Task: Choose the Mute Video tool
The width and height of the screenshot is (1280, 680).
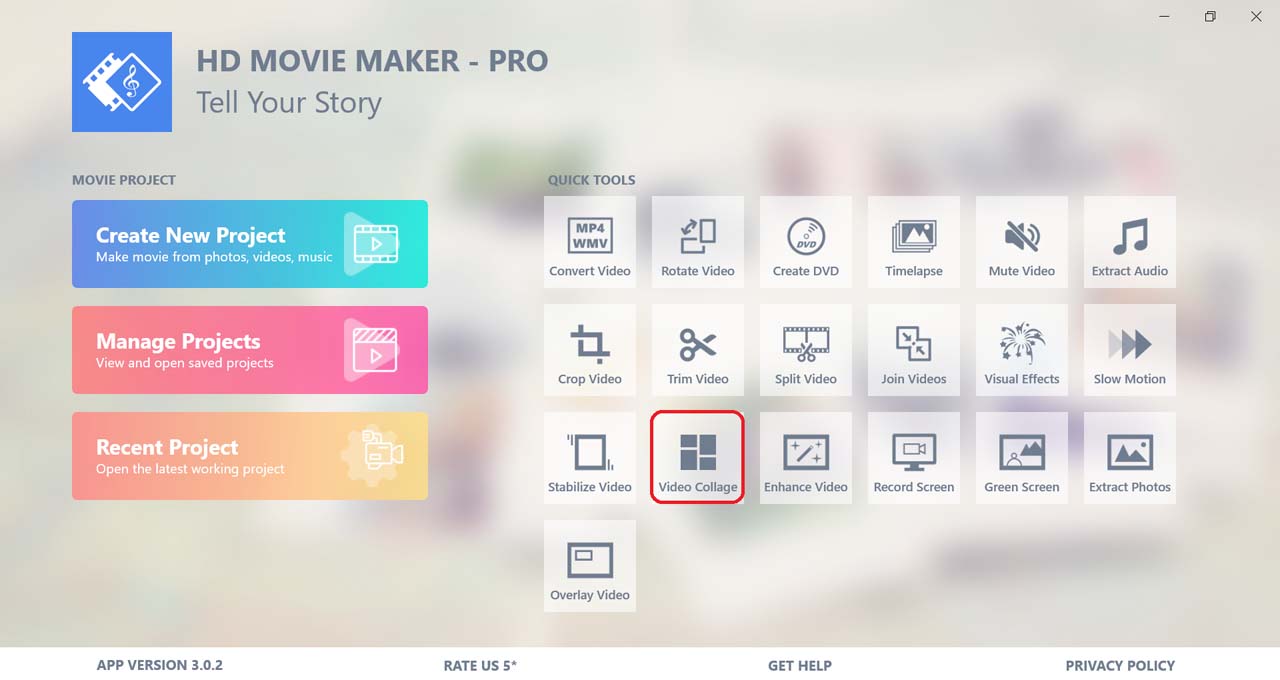Action: (x=1022, y=242)
